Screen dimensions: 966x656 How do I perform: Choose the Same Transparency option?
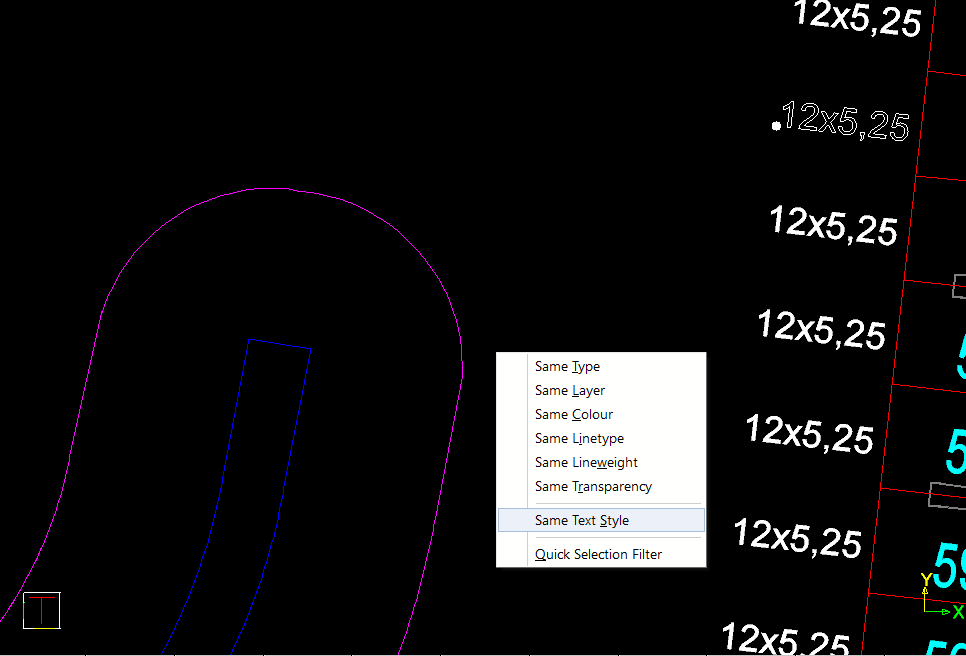pos(593,487)
